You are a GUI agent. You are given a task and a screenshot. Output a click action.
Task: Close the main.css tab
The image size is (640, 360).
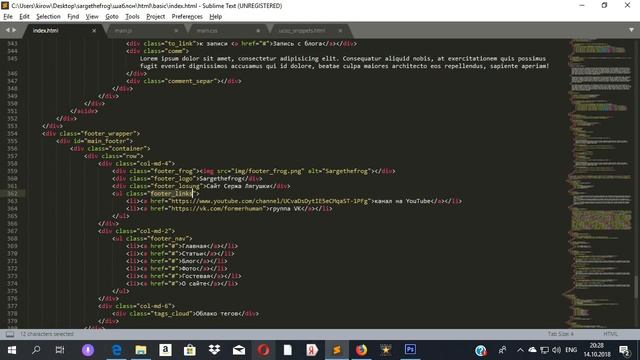258,31
